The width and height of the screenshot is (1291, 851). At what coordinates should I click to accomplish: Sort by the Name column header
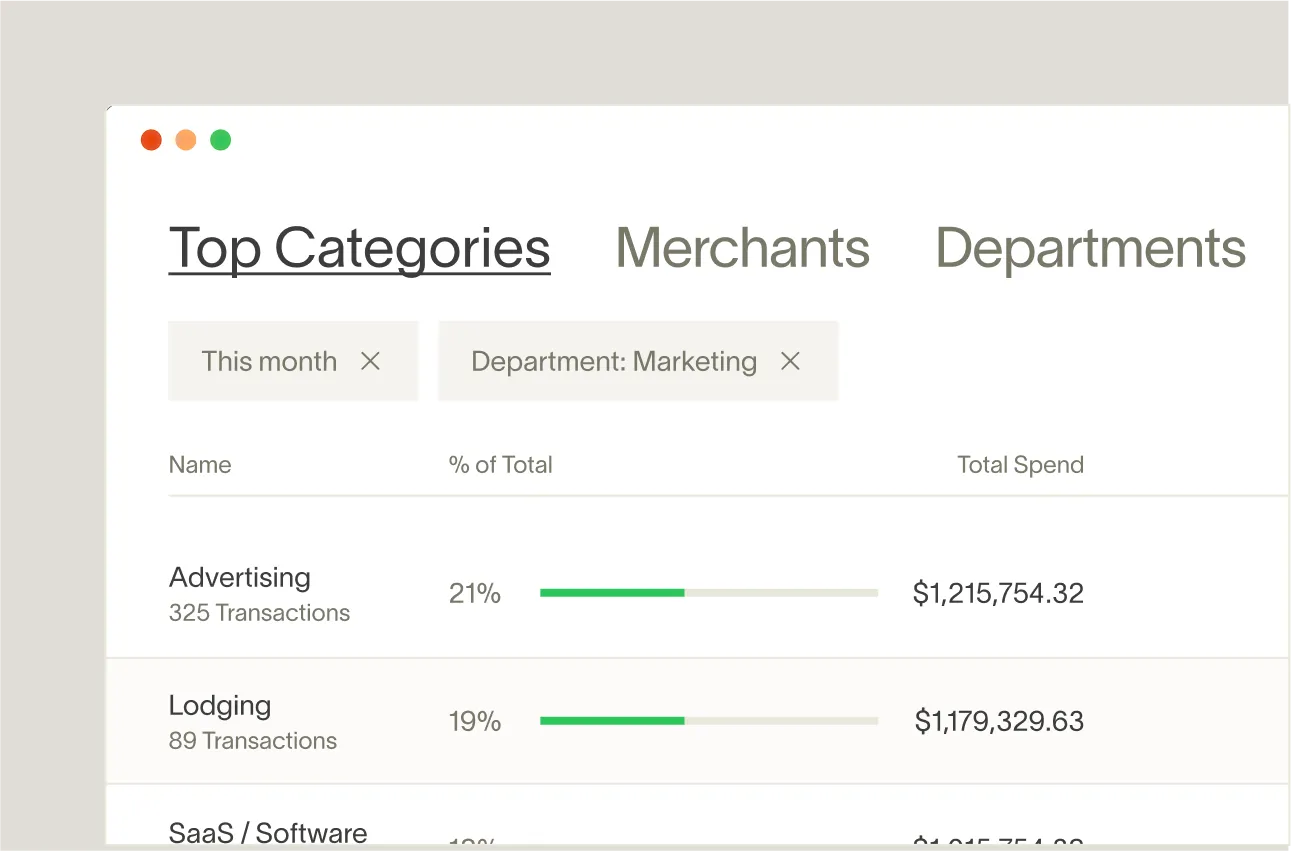coord(200,465)
